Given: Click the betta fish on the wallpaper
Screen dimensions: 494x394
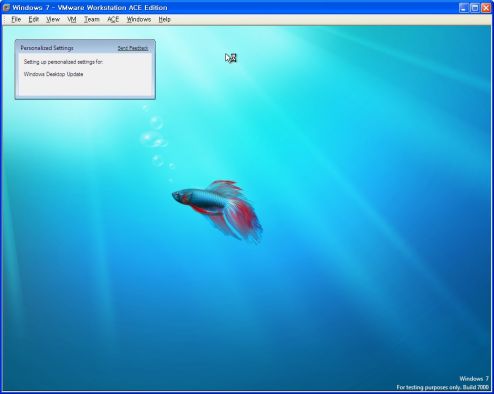Looking at the screenshot, I should click(x=217, y=210).
